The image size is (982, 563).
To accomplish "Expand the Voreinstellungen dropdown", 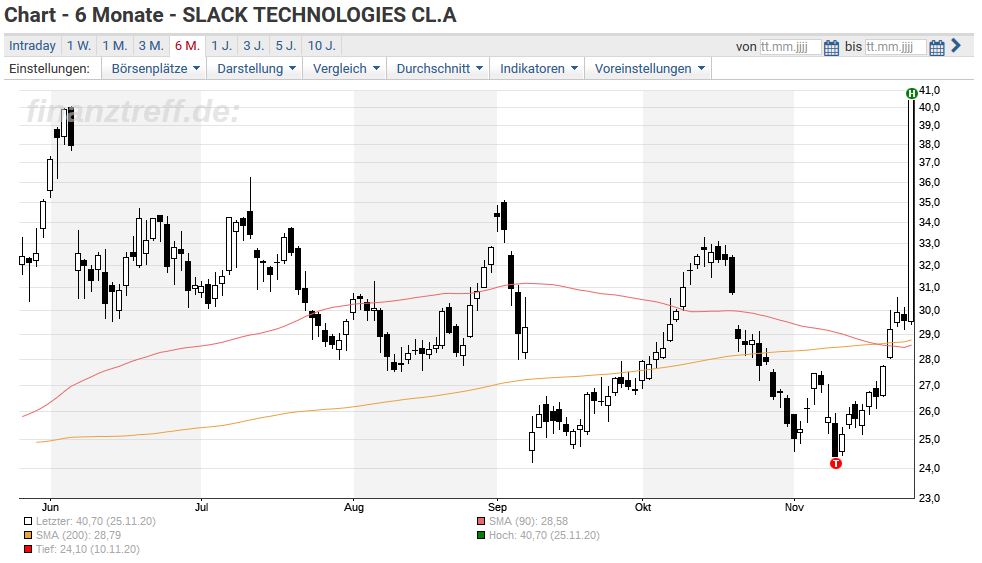I will click(x=649, y=69).
